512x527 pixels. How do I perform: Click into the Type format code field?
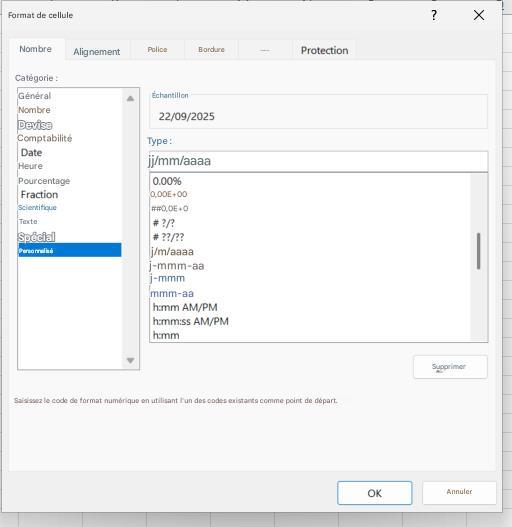click(318, 161)
